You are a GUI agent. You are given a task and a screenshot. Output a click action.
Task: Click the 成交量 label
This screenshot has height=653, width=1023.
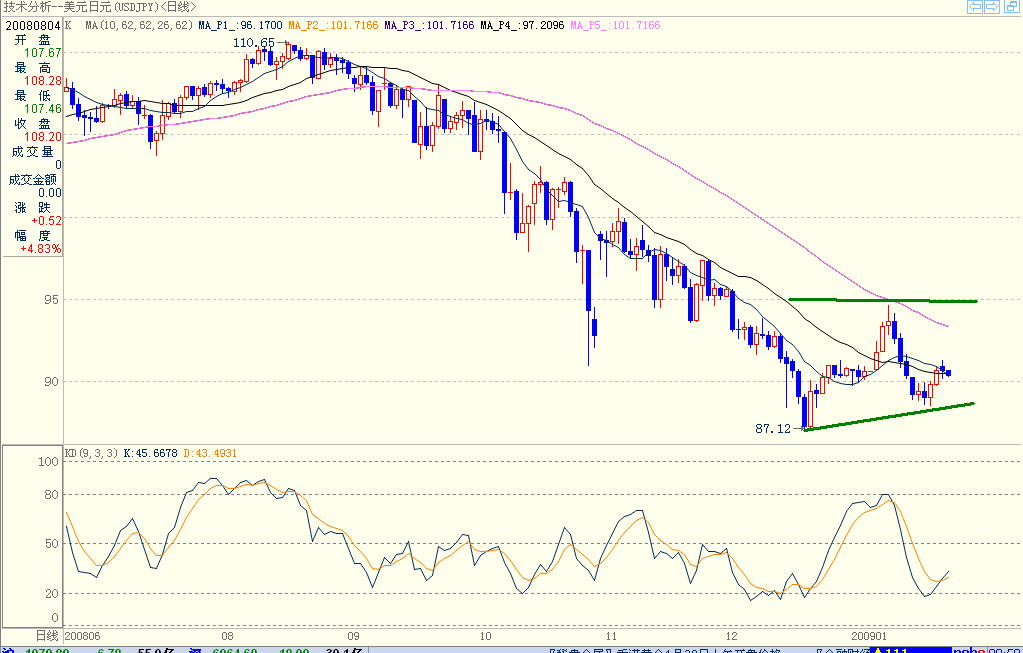click(33, 151)
